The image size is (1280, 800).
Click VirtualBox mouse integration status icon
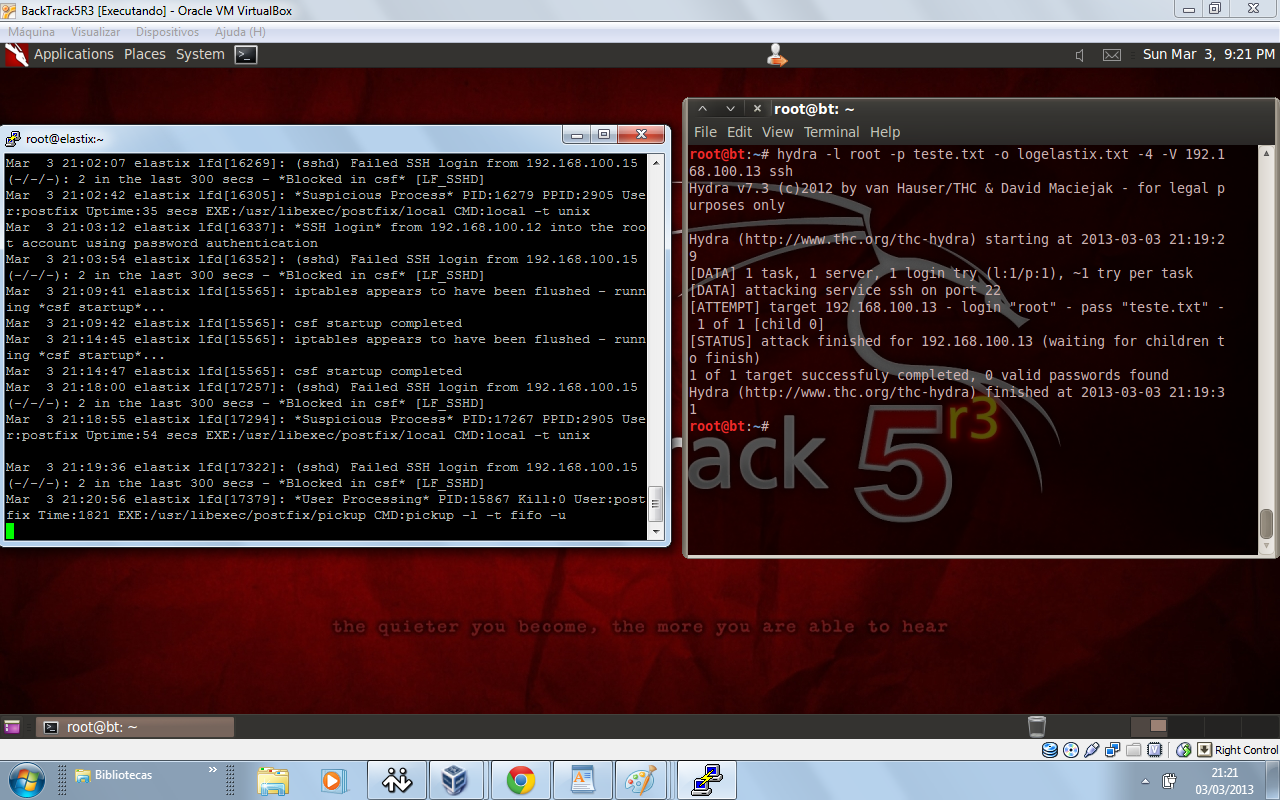[1184, 750]
